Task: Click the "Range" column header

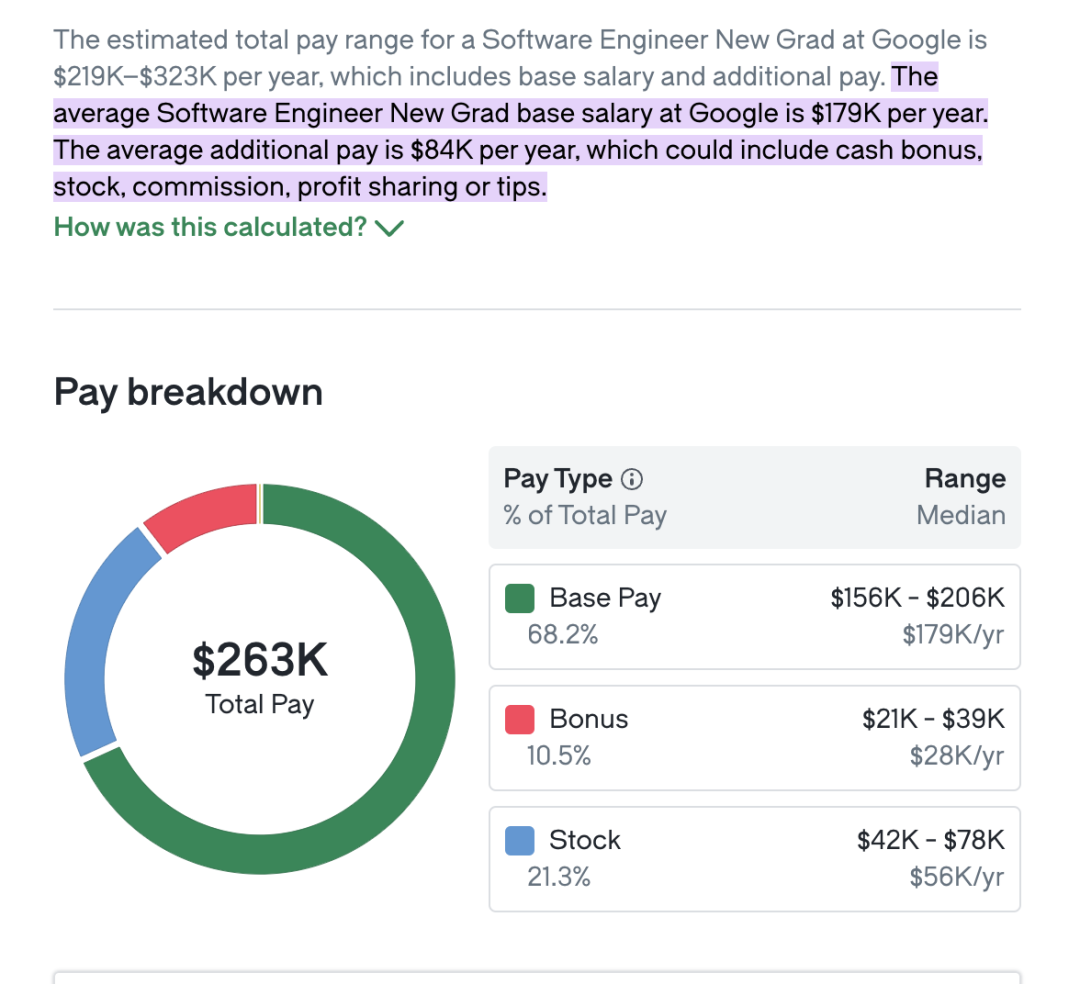Action: coord(965,479)
